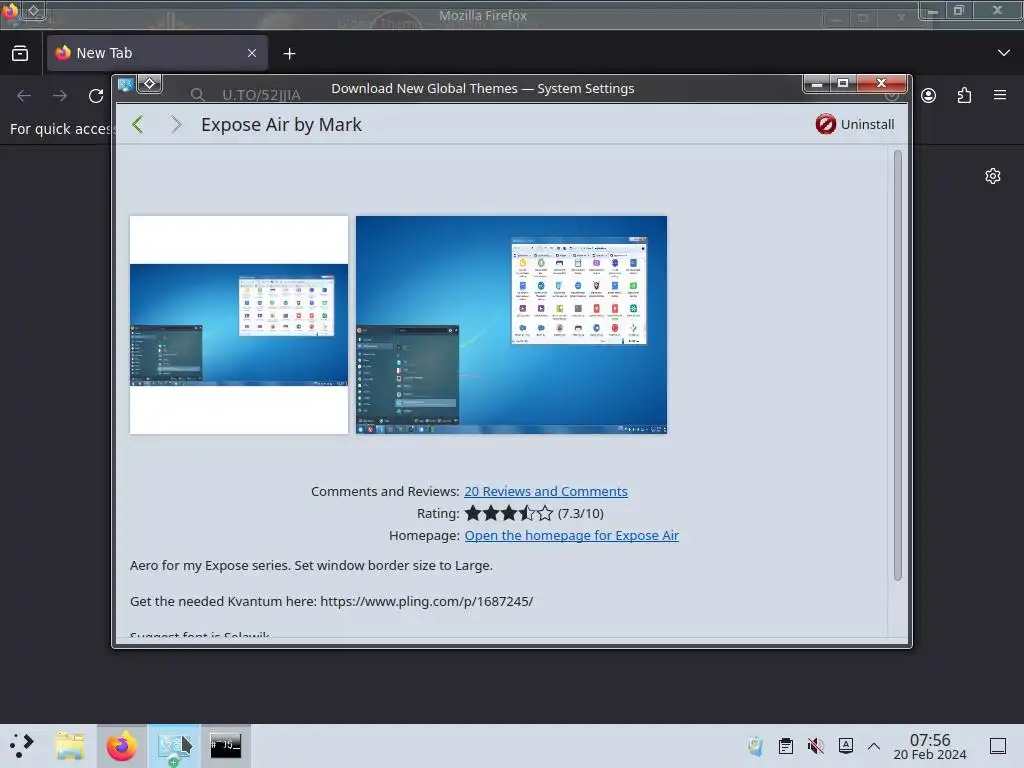View the first Expose Air preview thumbnail

239,325
